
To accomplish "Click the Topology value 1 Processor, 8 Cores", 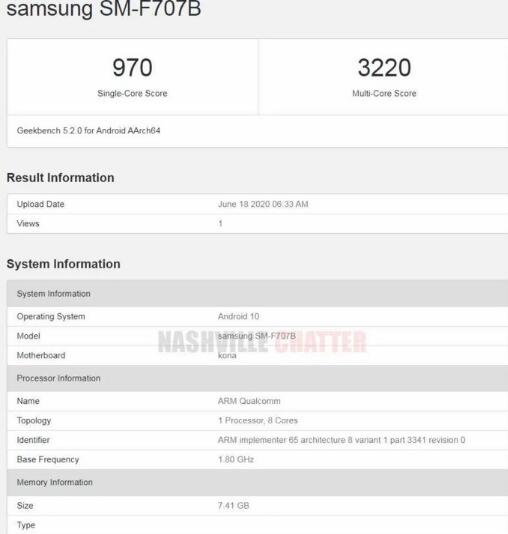I will click(258, 420).
